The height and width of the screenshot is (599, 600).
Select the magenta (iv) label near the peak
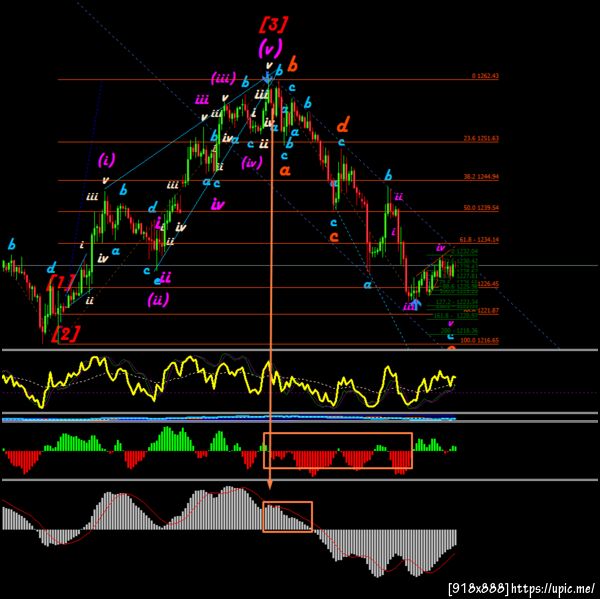[x=252, y=162]
